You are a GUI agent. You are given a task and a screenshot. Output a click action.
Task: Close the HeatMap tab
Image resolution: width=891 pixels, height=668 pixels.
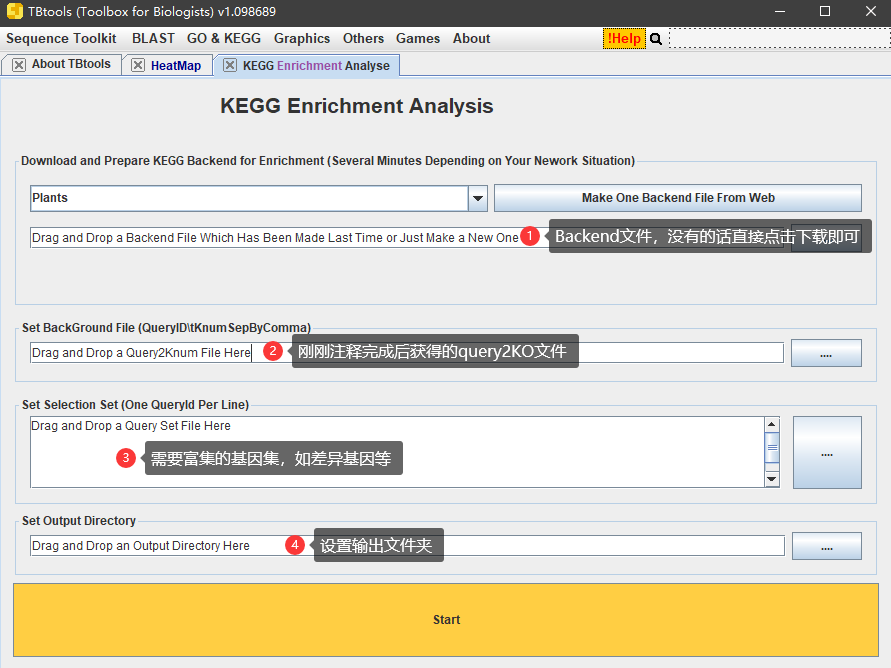(138, 65)
